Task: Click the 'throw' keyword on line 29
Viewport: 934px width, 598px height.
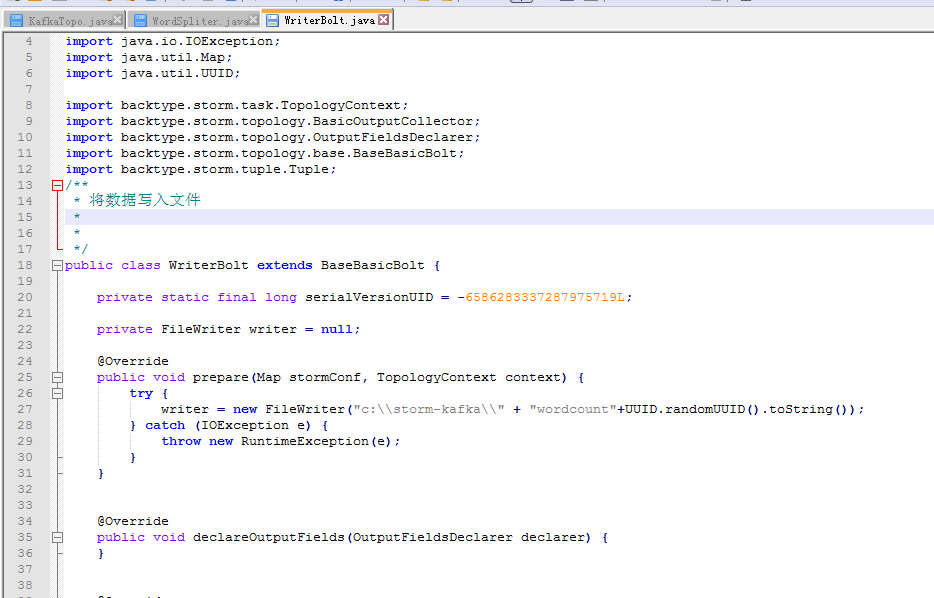Action: [x=181, y=441]
